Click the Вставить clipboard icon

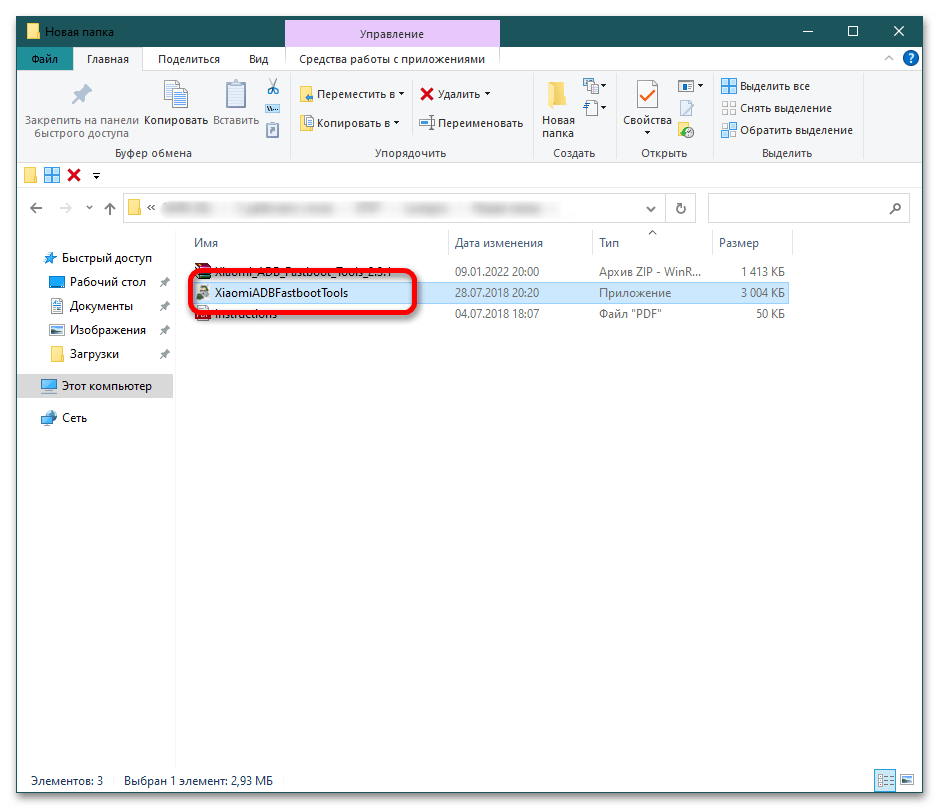coord(235,95)
